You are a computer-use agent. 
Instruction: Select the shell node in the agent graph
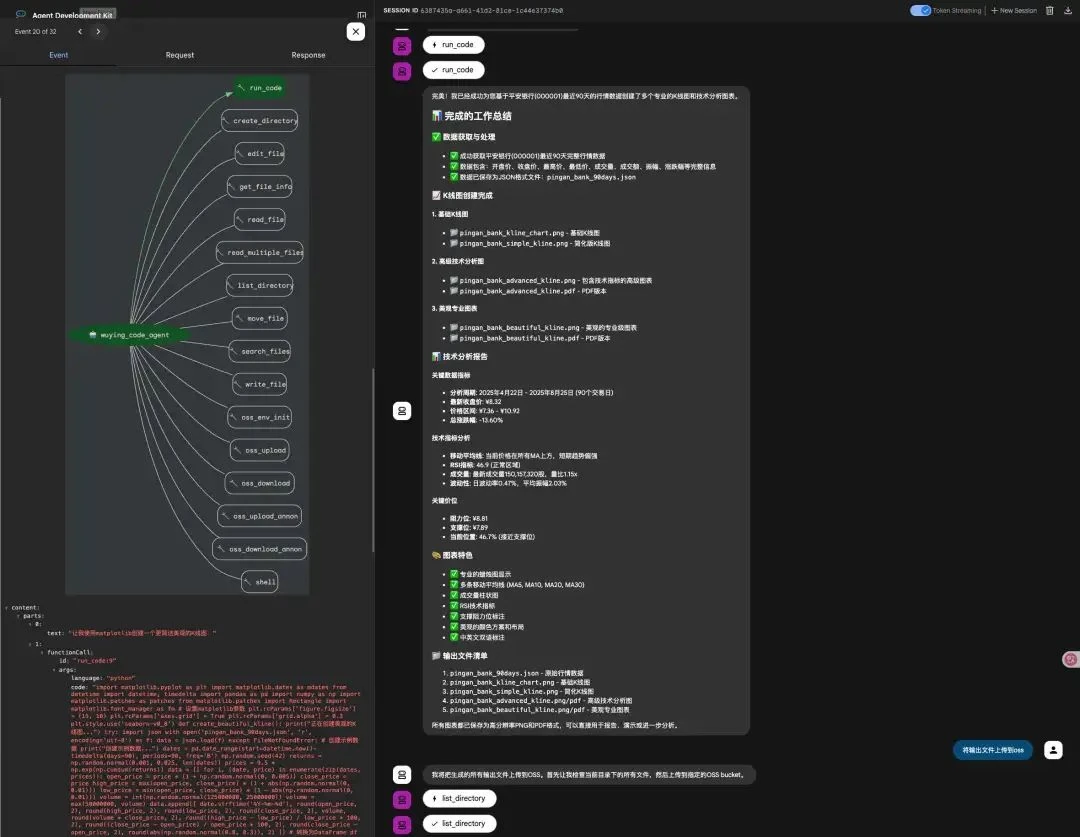[x=261, y=581]
